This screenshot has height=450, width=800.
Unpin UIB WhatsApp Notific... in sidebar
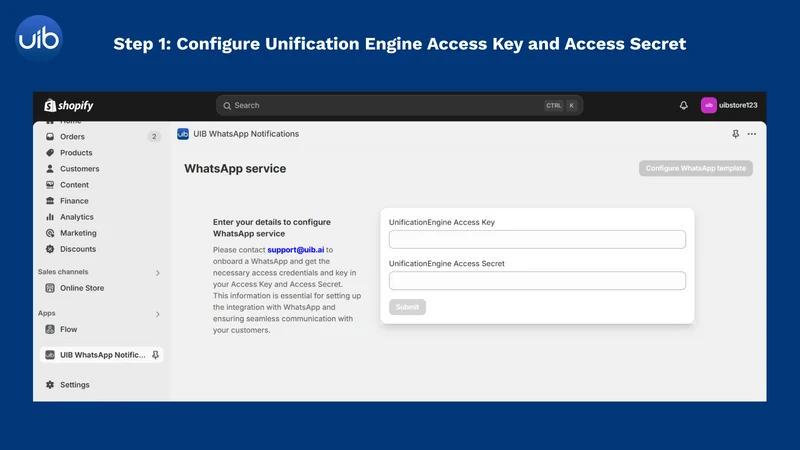[155, 355]
